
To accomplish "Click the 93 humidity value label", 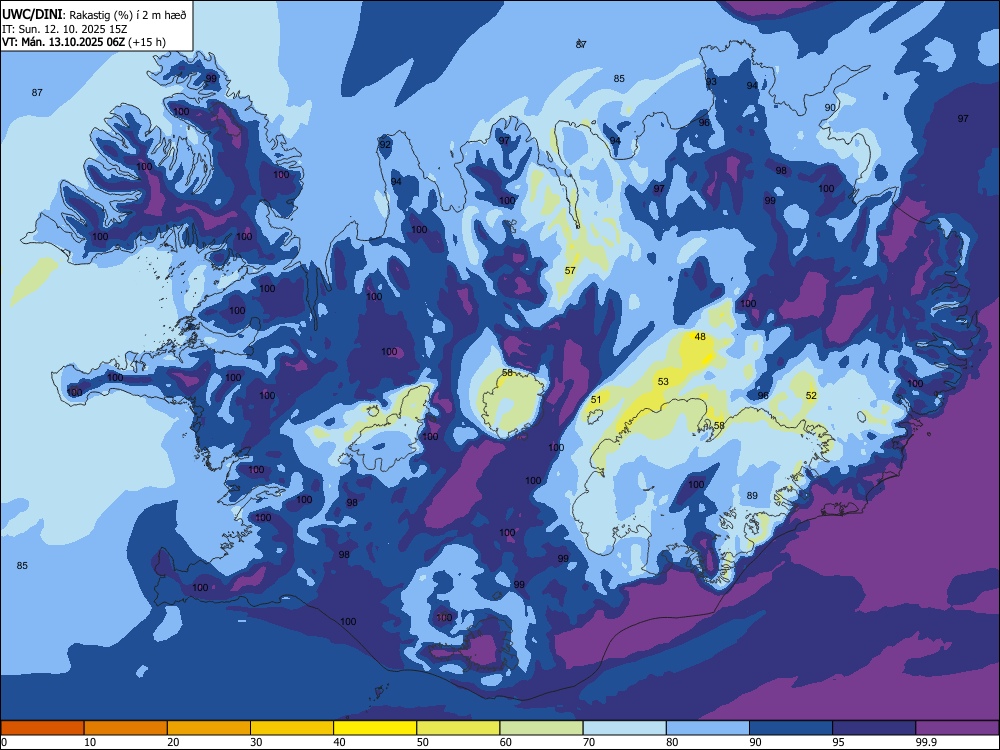I will tap(711, 82).
